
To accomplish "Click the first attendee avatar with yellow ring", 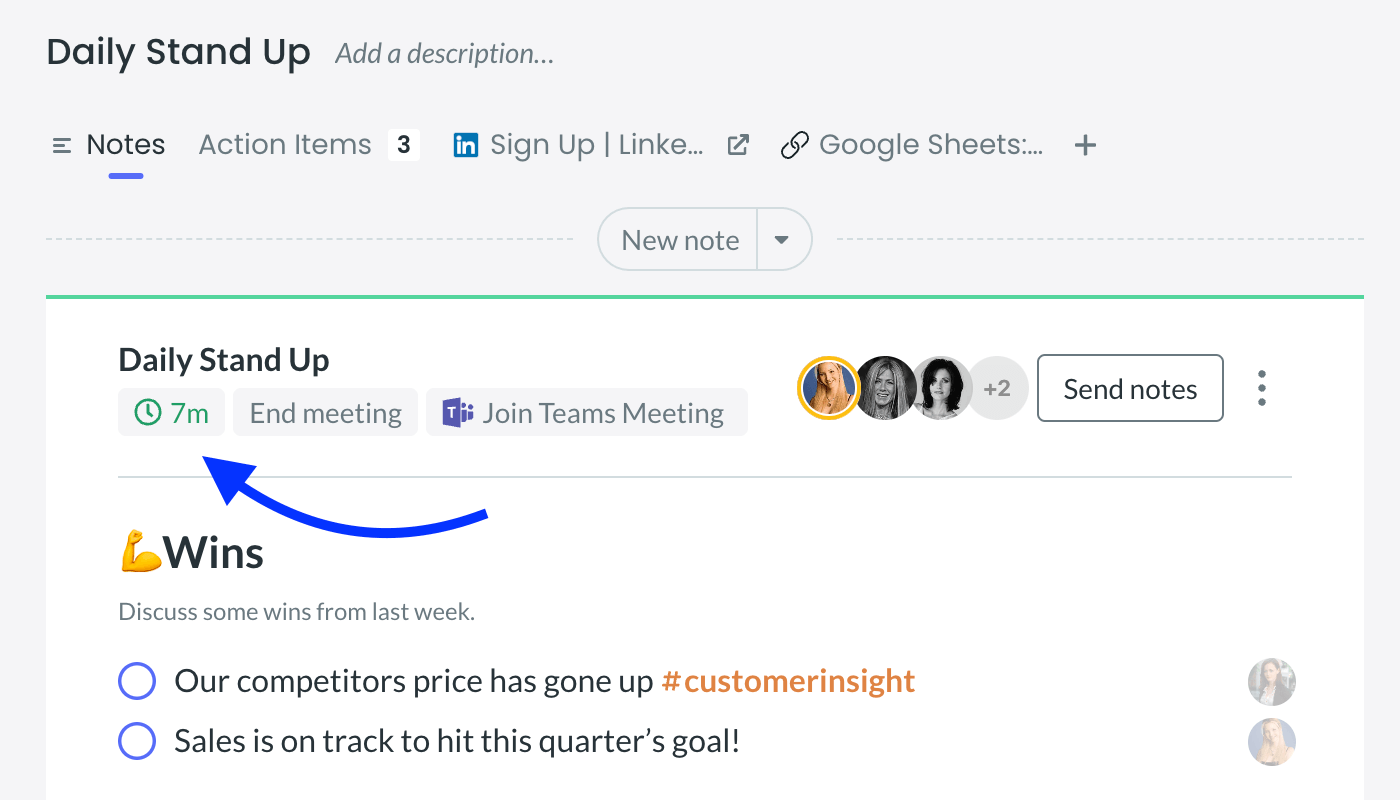I will (x=828, y=388).
